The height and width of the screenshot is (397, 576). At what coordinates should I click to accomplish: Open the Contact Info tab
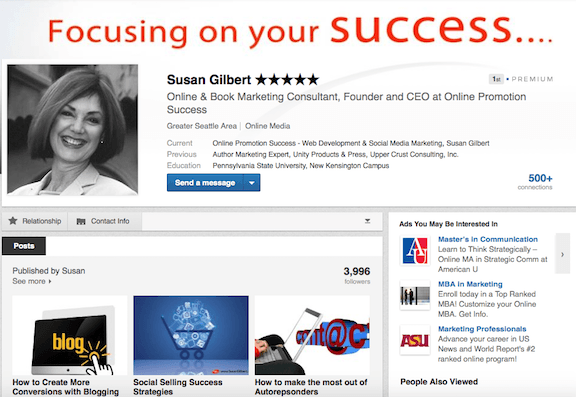(105, 221)
